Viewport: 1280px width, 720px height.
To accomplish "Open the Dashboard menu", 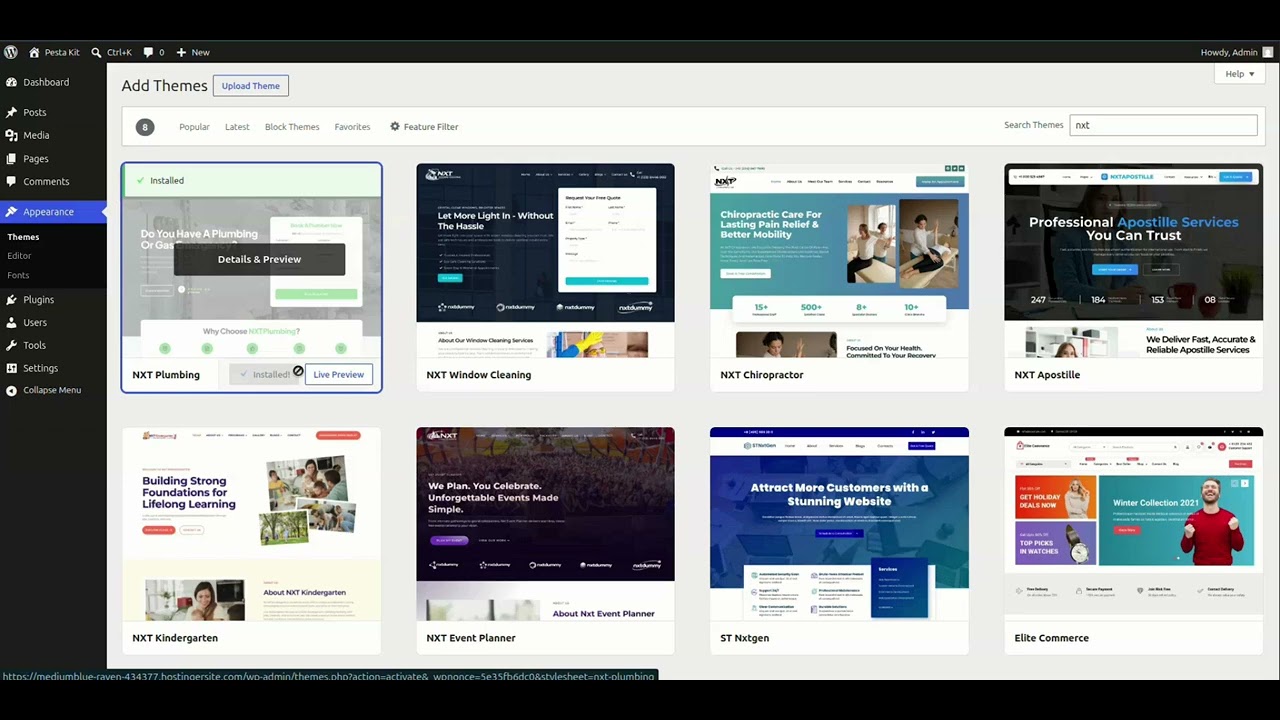I will coord(46,82).
